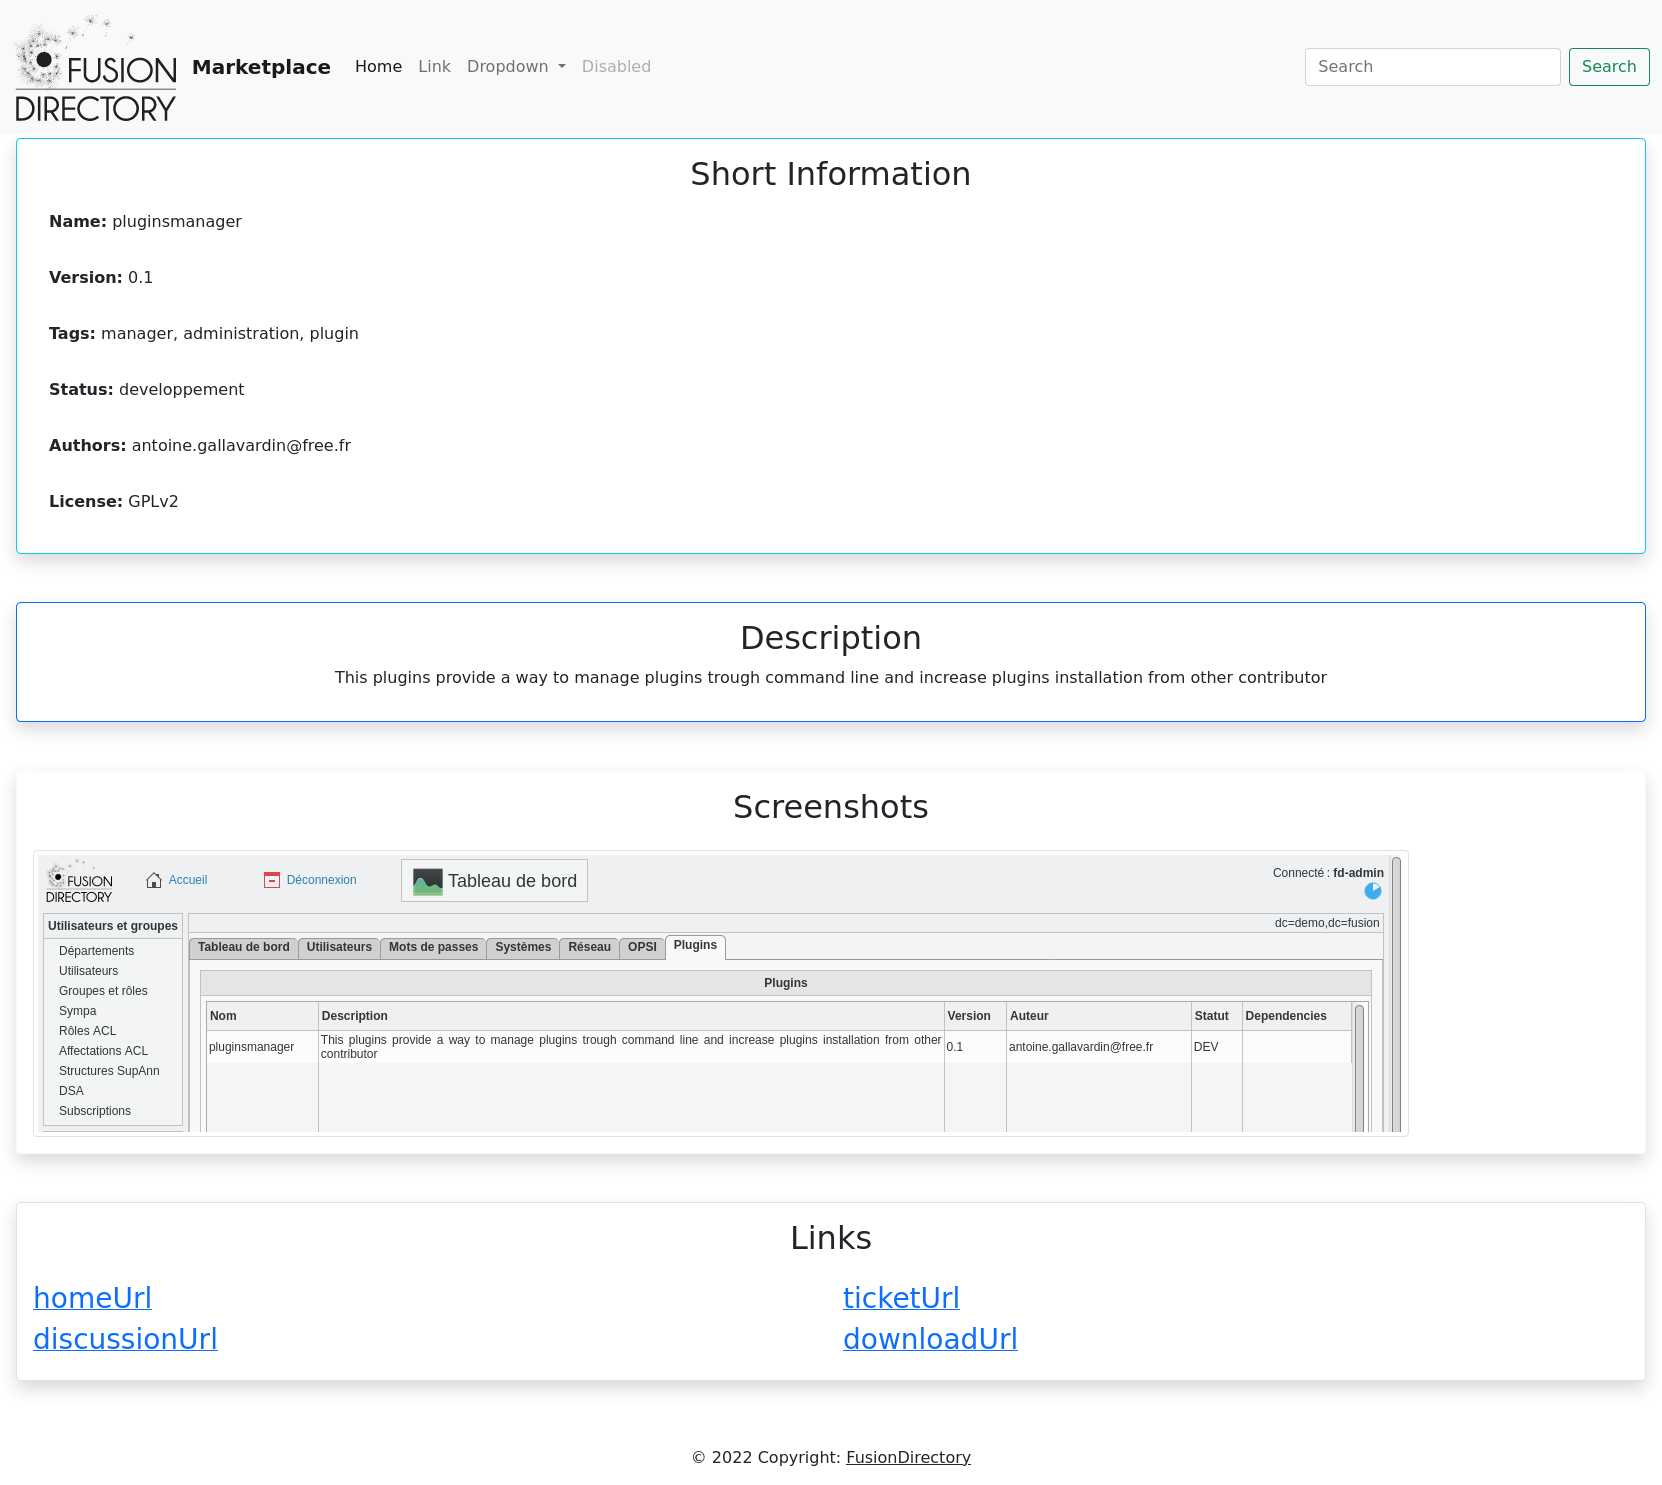
Task: Go to the Home nav item
Action: (x=378, y=67)
